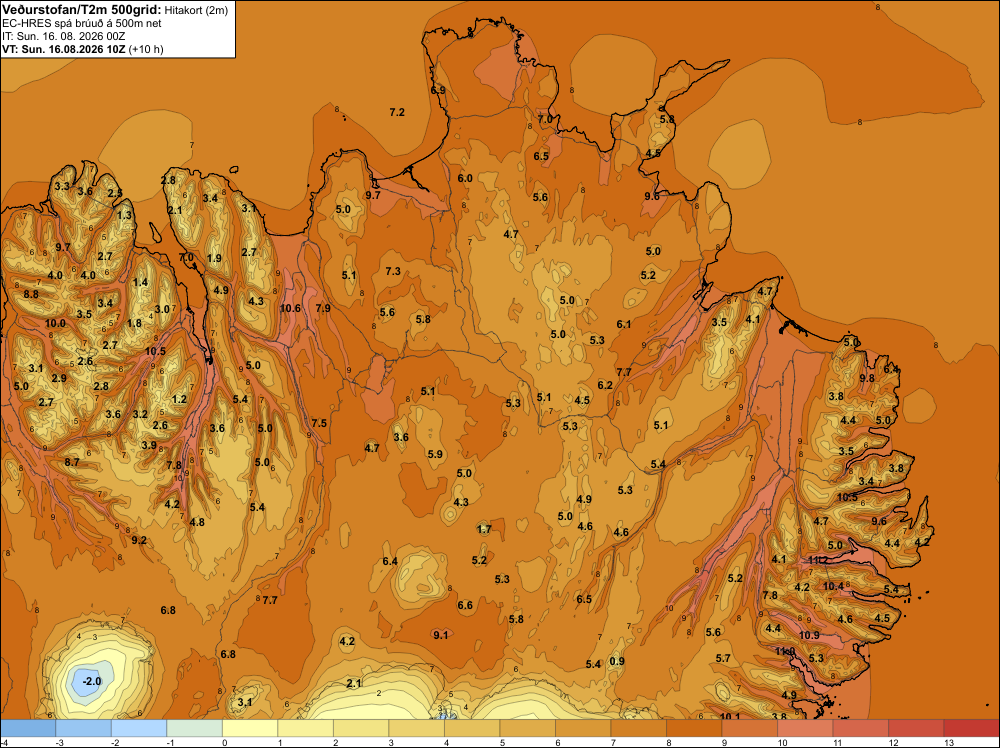
Task: Click the legend tick label -4
Action: pyautogui.click(x=4, y=742)
